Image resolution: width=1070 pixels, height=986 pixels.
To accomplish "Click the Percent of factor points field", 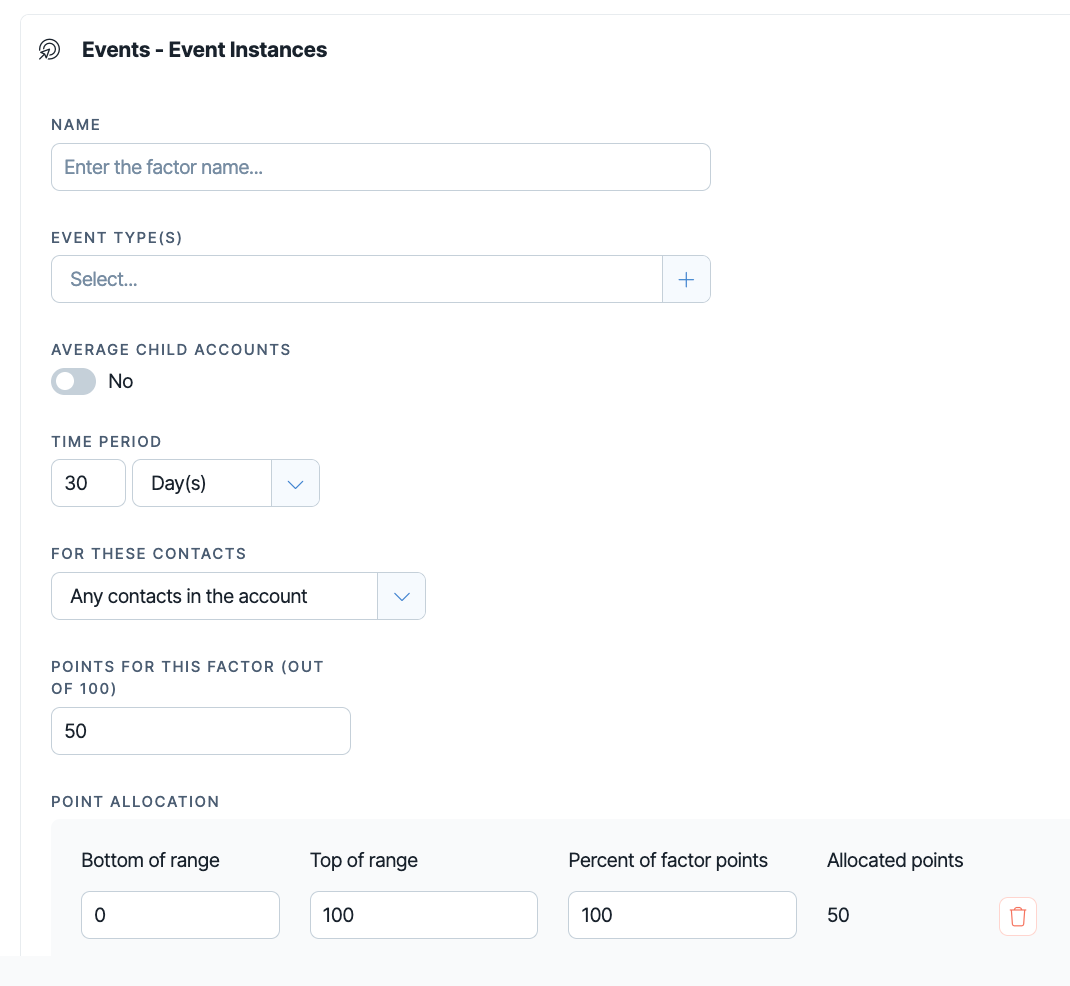I will tap(682, 915).
